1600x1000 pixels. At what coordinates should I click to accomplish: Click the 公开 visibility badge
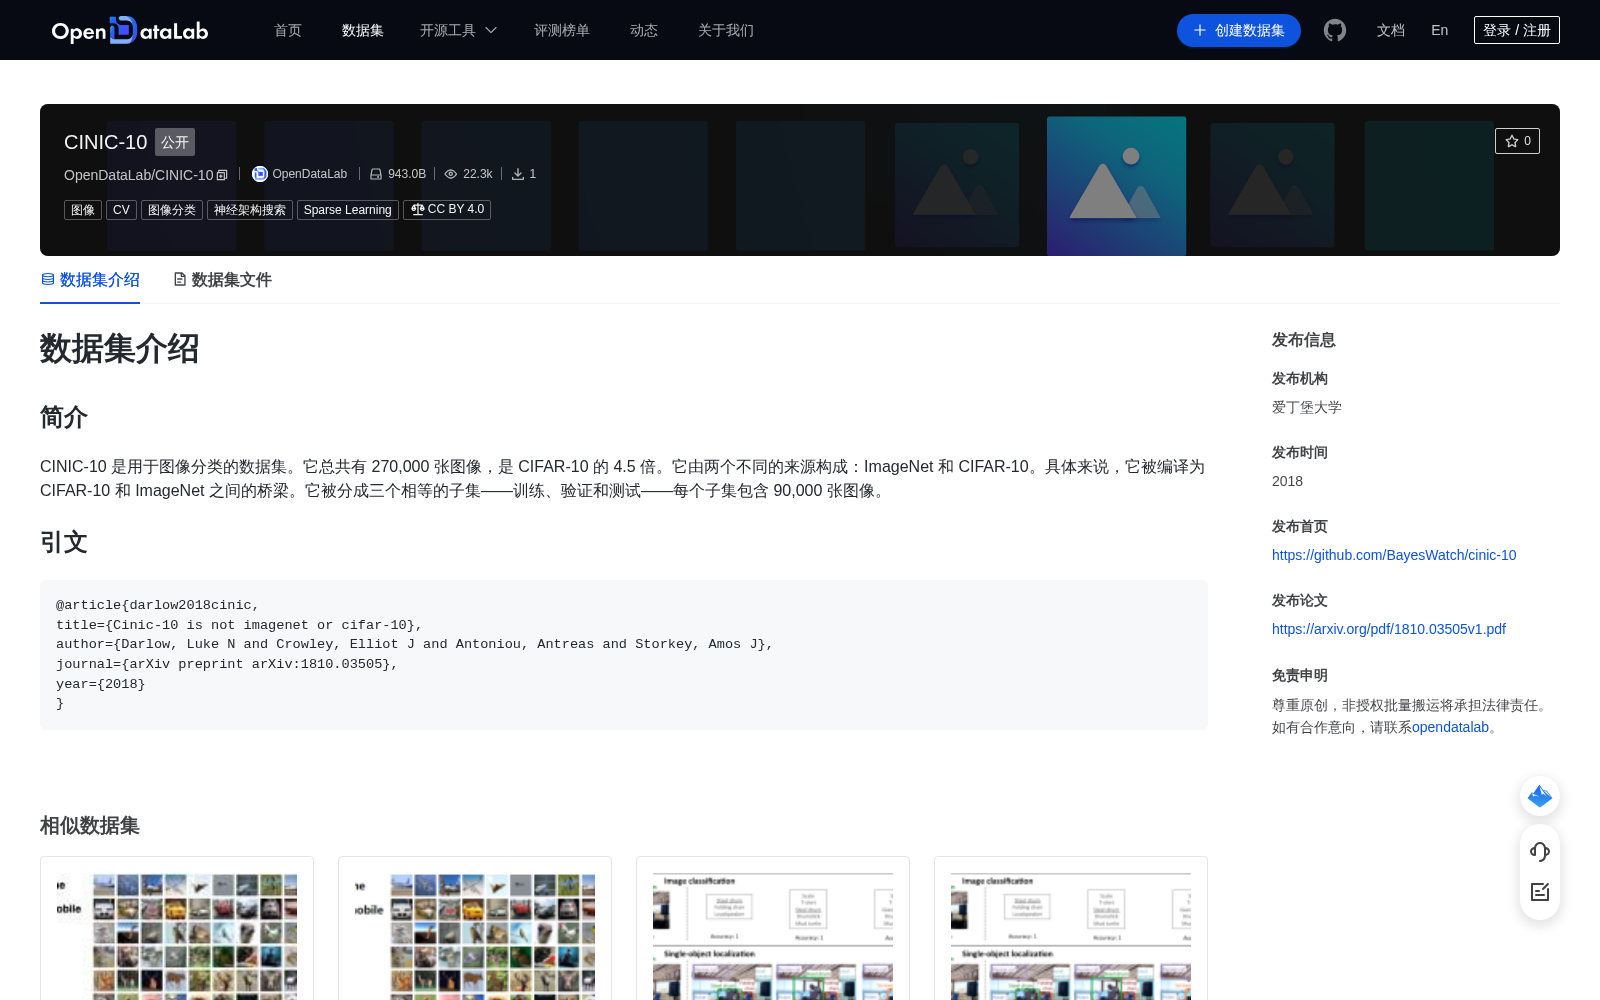[x=175, y=142]
